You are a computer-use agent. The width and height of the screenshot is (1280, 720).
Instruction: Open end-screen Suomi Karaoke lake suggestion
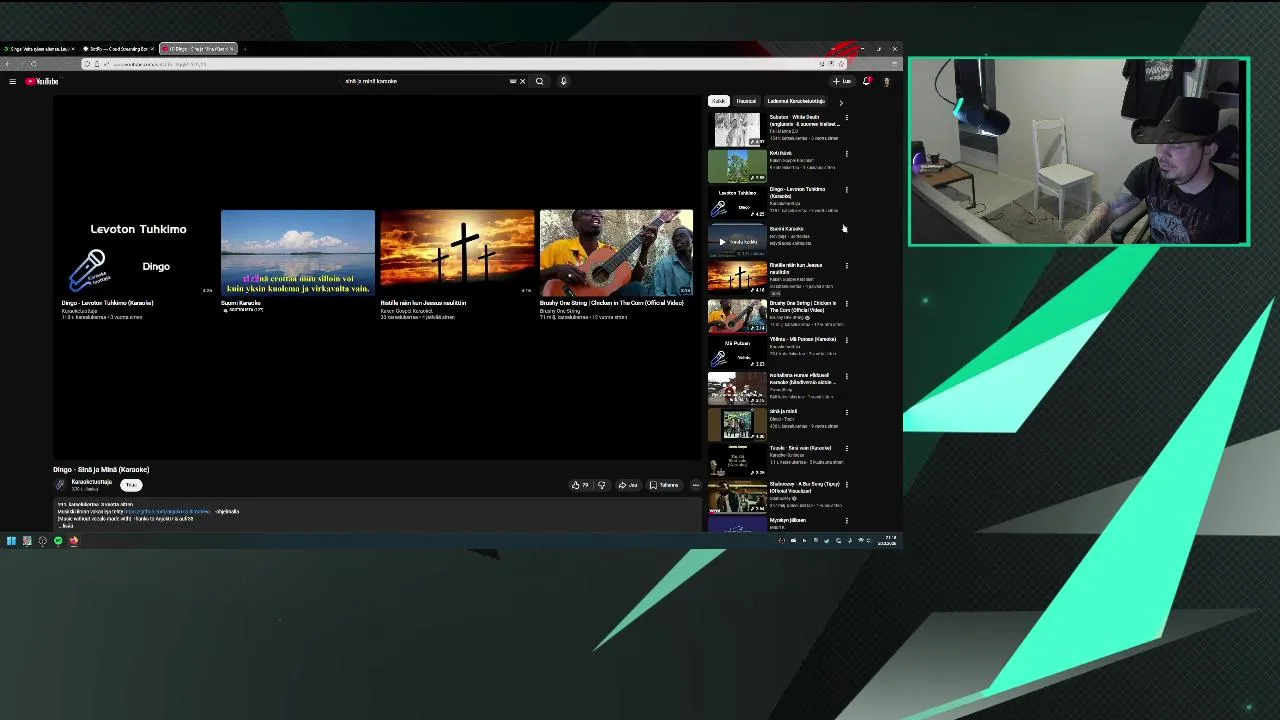pyautogui.click(x=298, y=253)
